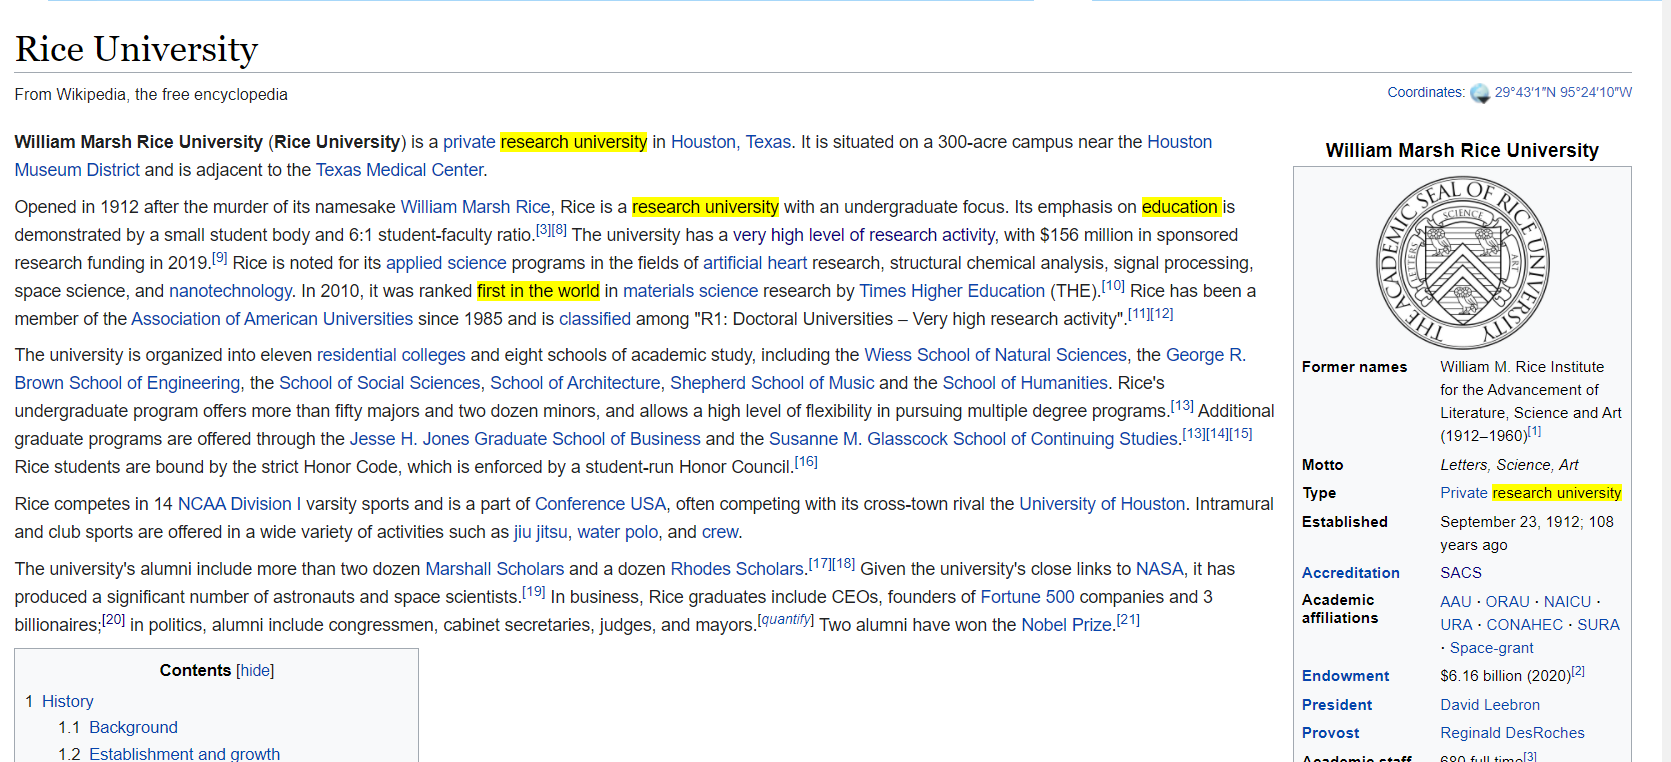Open Private link in infobox Type row
Screen dimensions: 1671x762
(1464, 493)
